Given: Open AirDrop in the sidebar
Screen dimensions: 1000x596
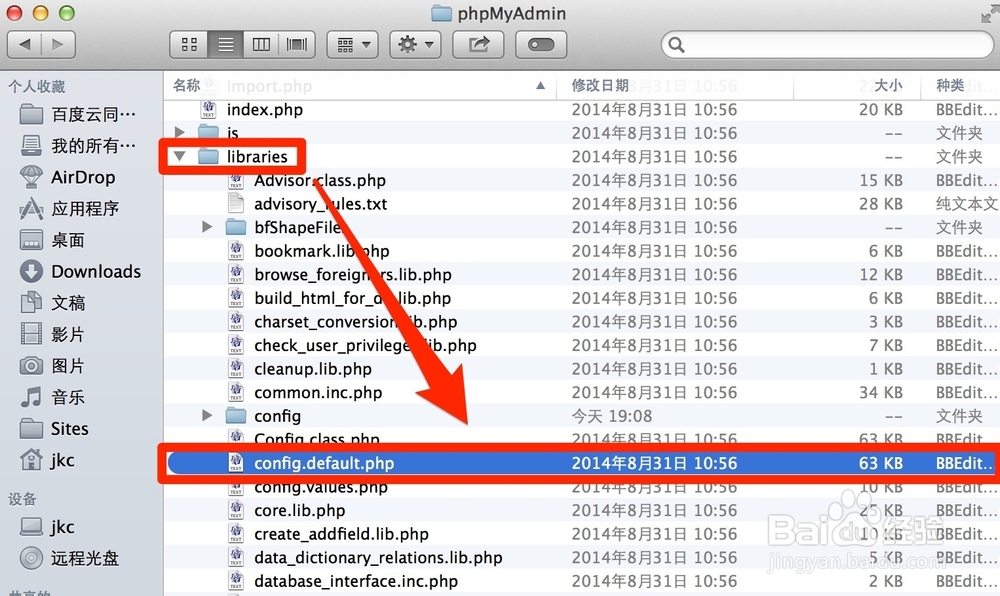Looking at the screenshot, I should 68,177.
